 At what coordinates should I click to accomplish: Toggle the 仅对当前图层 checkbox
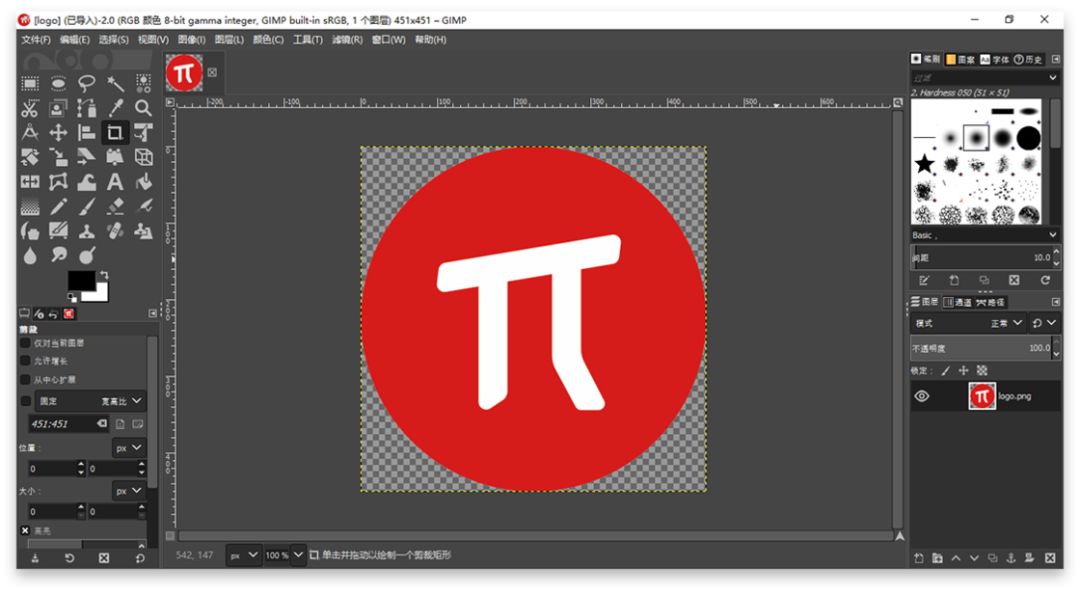(25, 342)
